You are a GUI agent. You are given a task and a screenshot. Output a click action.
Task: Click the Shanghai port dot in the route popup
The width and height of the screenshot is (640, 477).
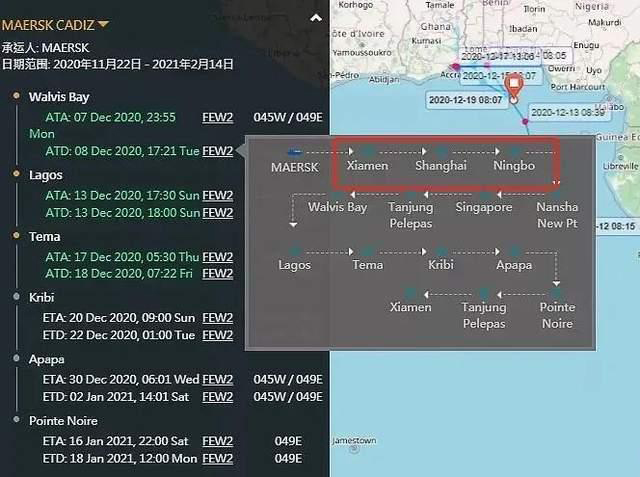click(x=441, y=151)
